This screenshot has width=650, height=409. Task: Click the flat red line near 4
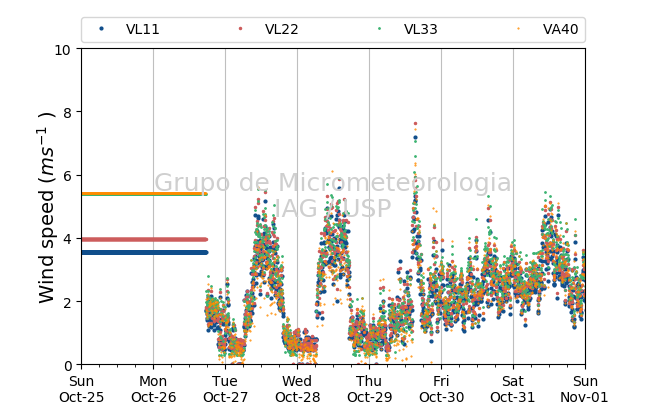pos(144,239)
